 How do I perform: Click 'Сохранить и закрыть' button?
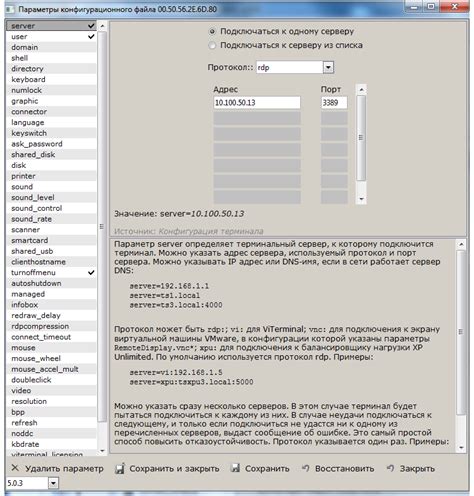pyautogui.click(x=167, y=469)
